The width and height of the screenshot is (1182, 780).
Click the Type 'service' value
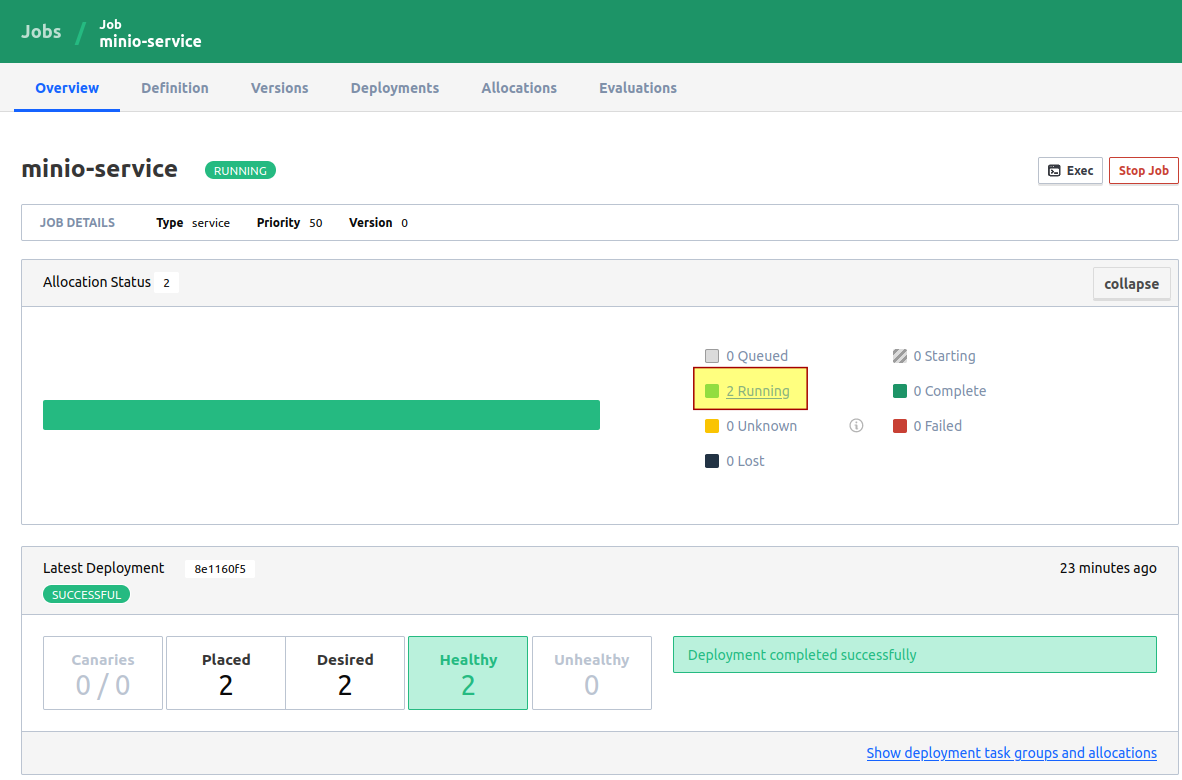click(x=211, y=223)
